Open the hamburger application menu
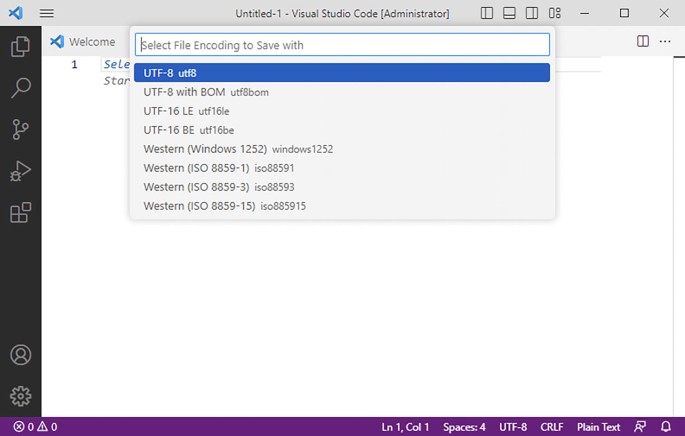The width and height of the screenshot is (685, 436). coord(47,14)
